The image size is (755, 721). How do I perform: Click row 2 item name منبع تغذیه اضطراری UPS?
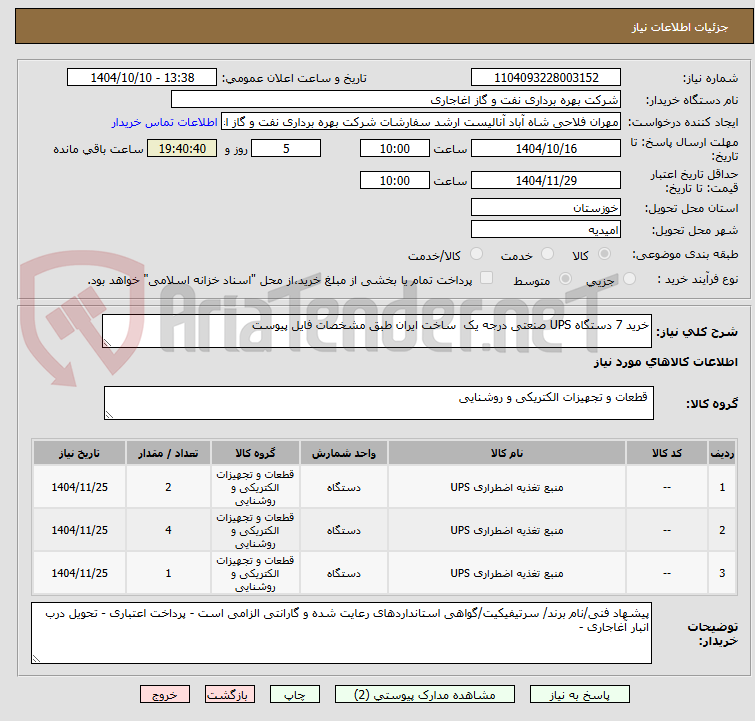point(507,530)
